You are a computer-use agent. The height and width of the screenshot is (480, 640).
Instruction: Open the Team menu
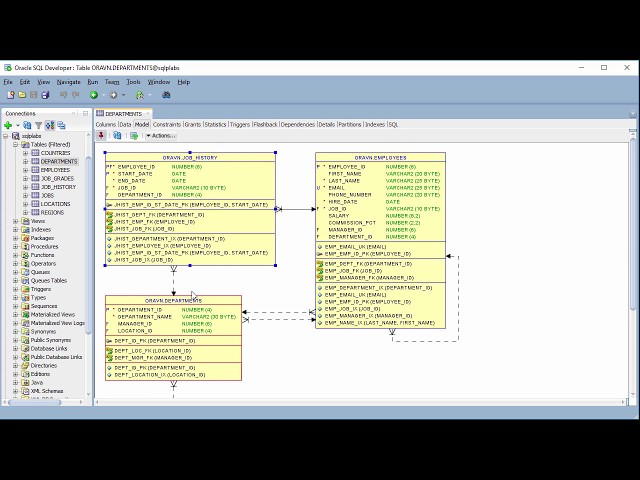[112, 82]
